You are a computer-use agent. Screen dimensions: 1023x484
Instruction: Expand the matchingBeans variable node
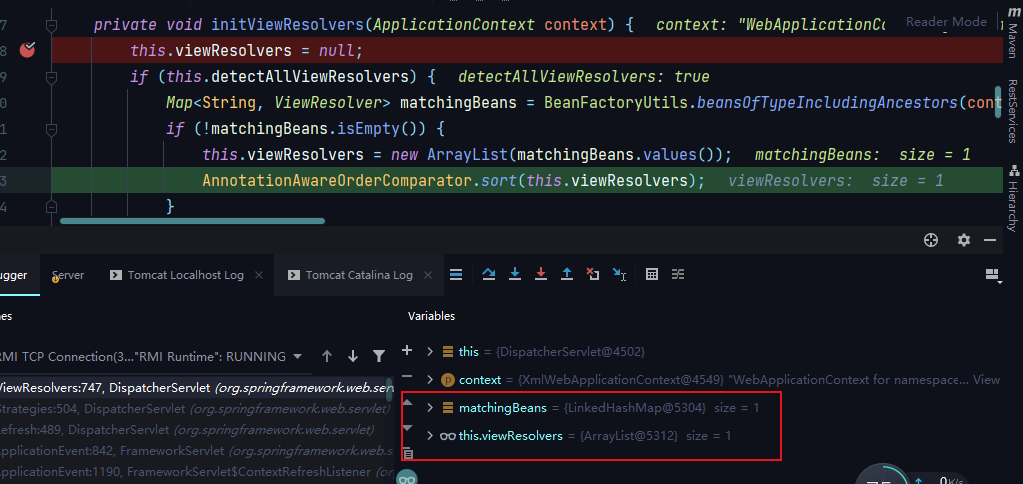coord(429,408)
